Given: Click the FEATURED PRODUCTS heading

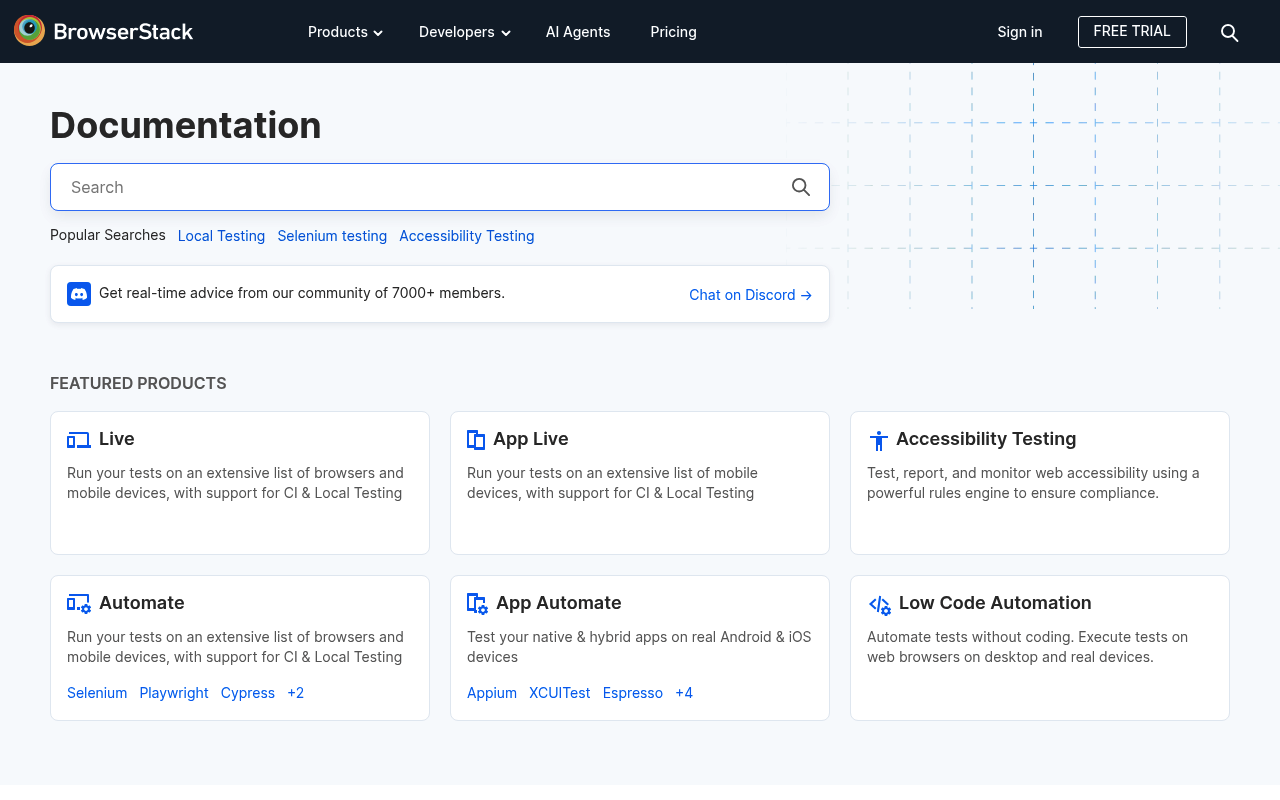Looking at the screenshot, I should [138, 384].
